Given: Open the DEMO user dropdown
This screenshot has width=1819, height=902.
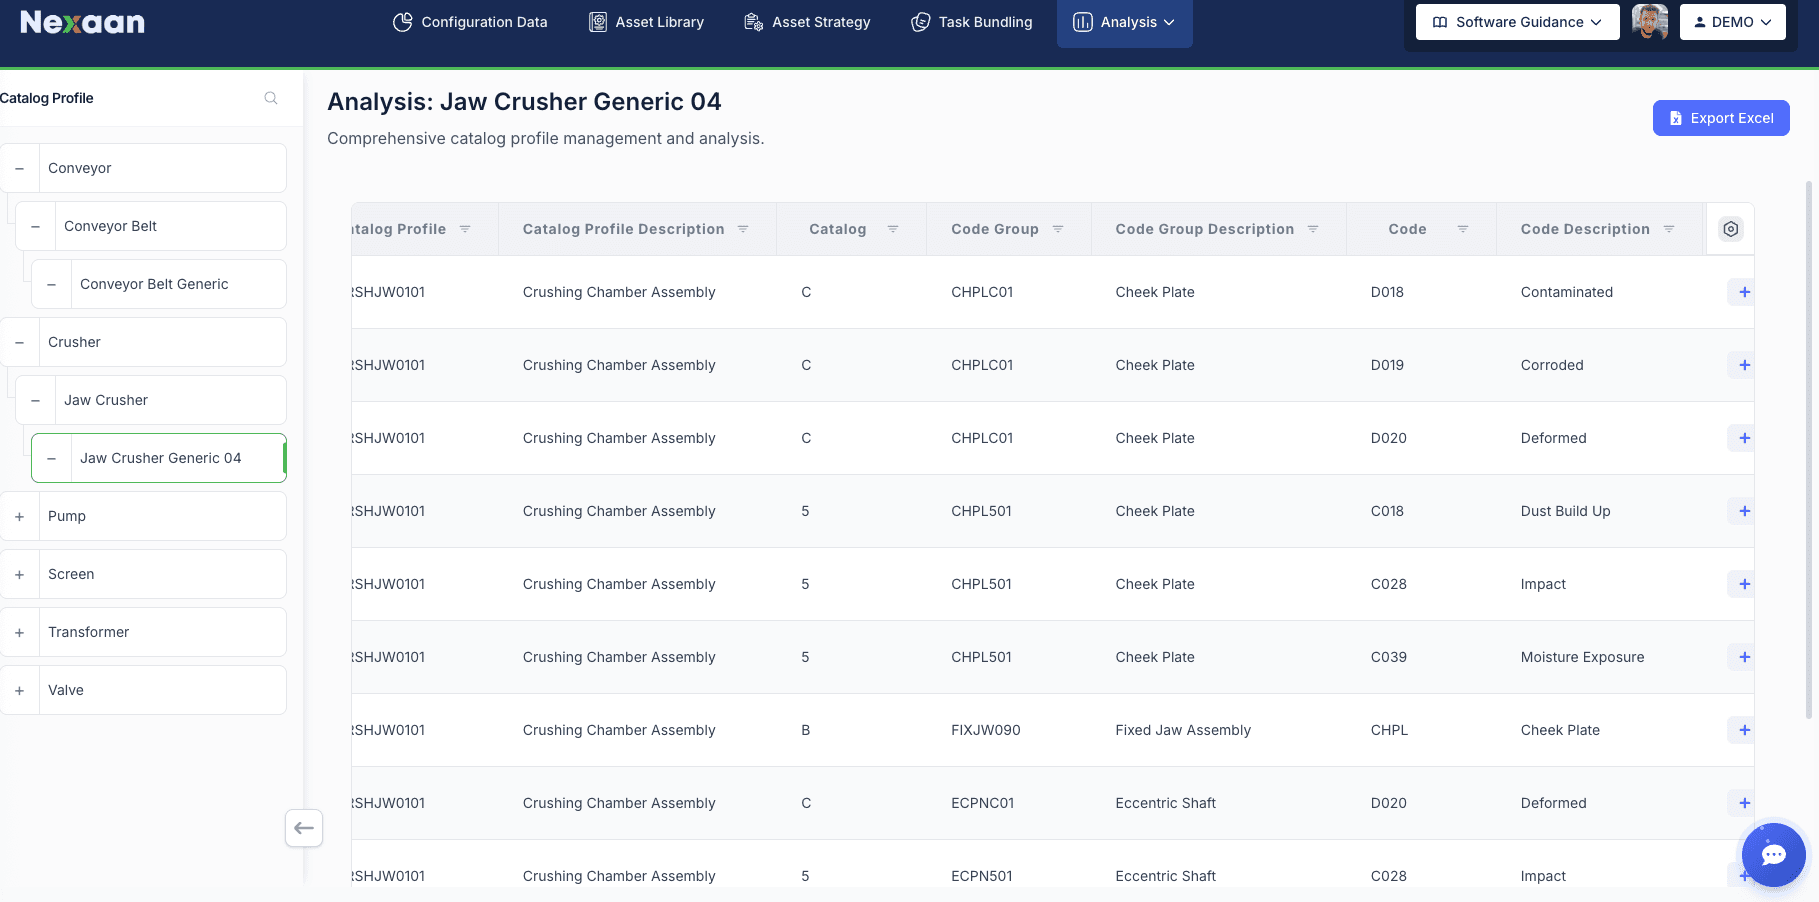Looking at the screenshot, I should tap(1732, 22).
